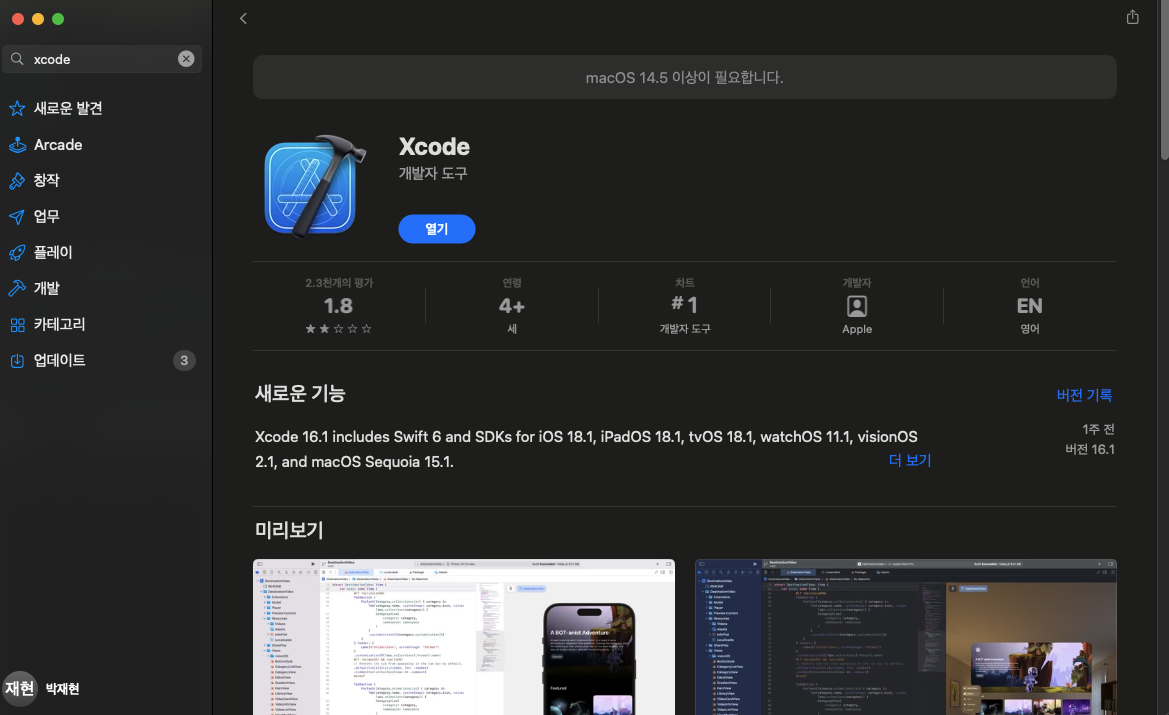Open the share sheet icon
The image size is (1169, 715).
click(x=1132, y=17)
